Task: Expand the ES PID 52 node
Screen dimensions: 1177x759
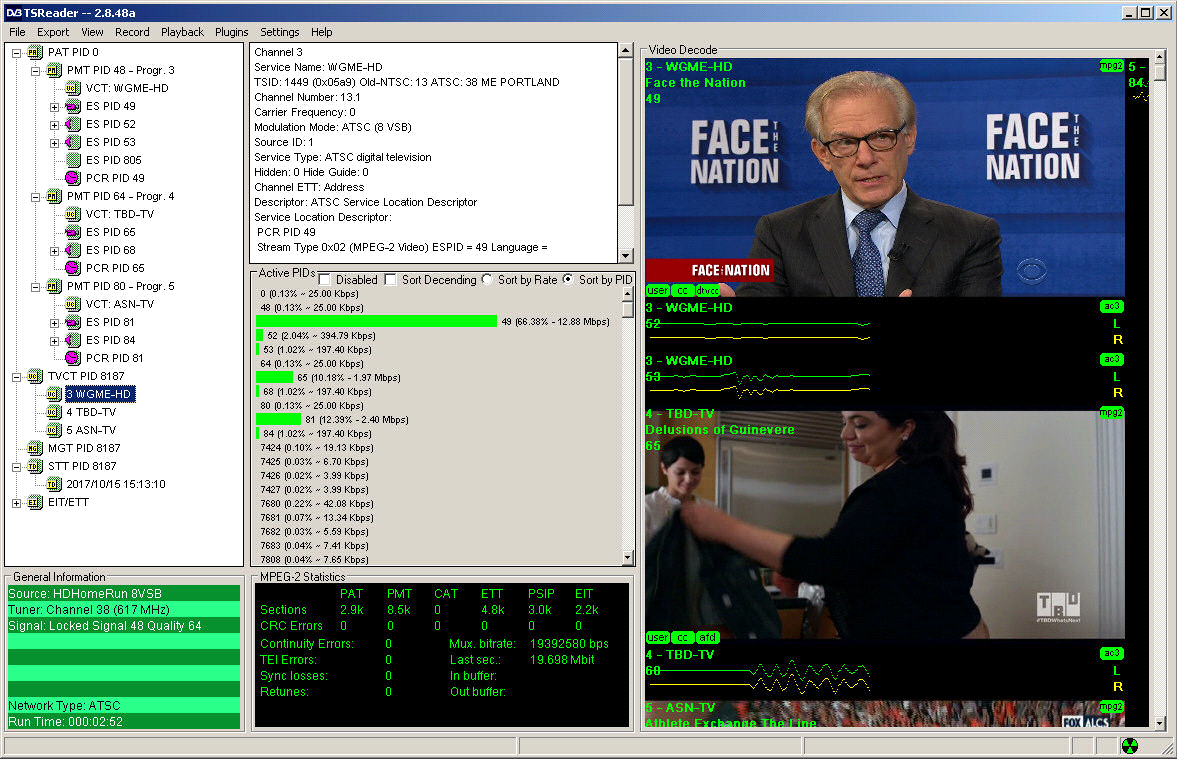Action: [54, 125]
